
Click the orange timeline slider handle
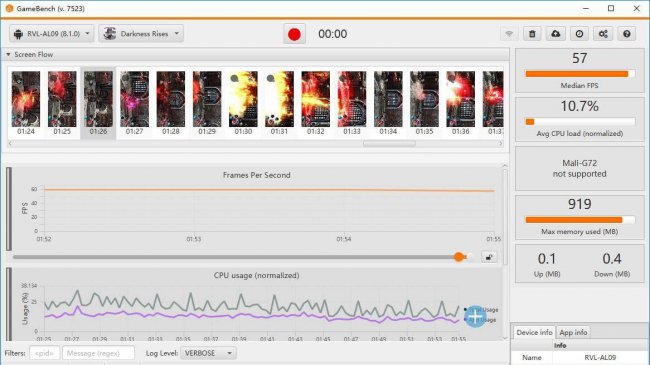coord(458,257)
